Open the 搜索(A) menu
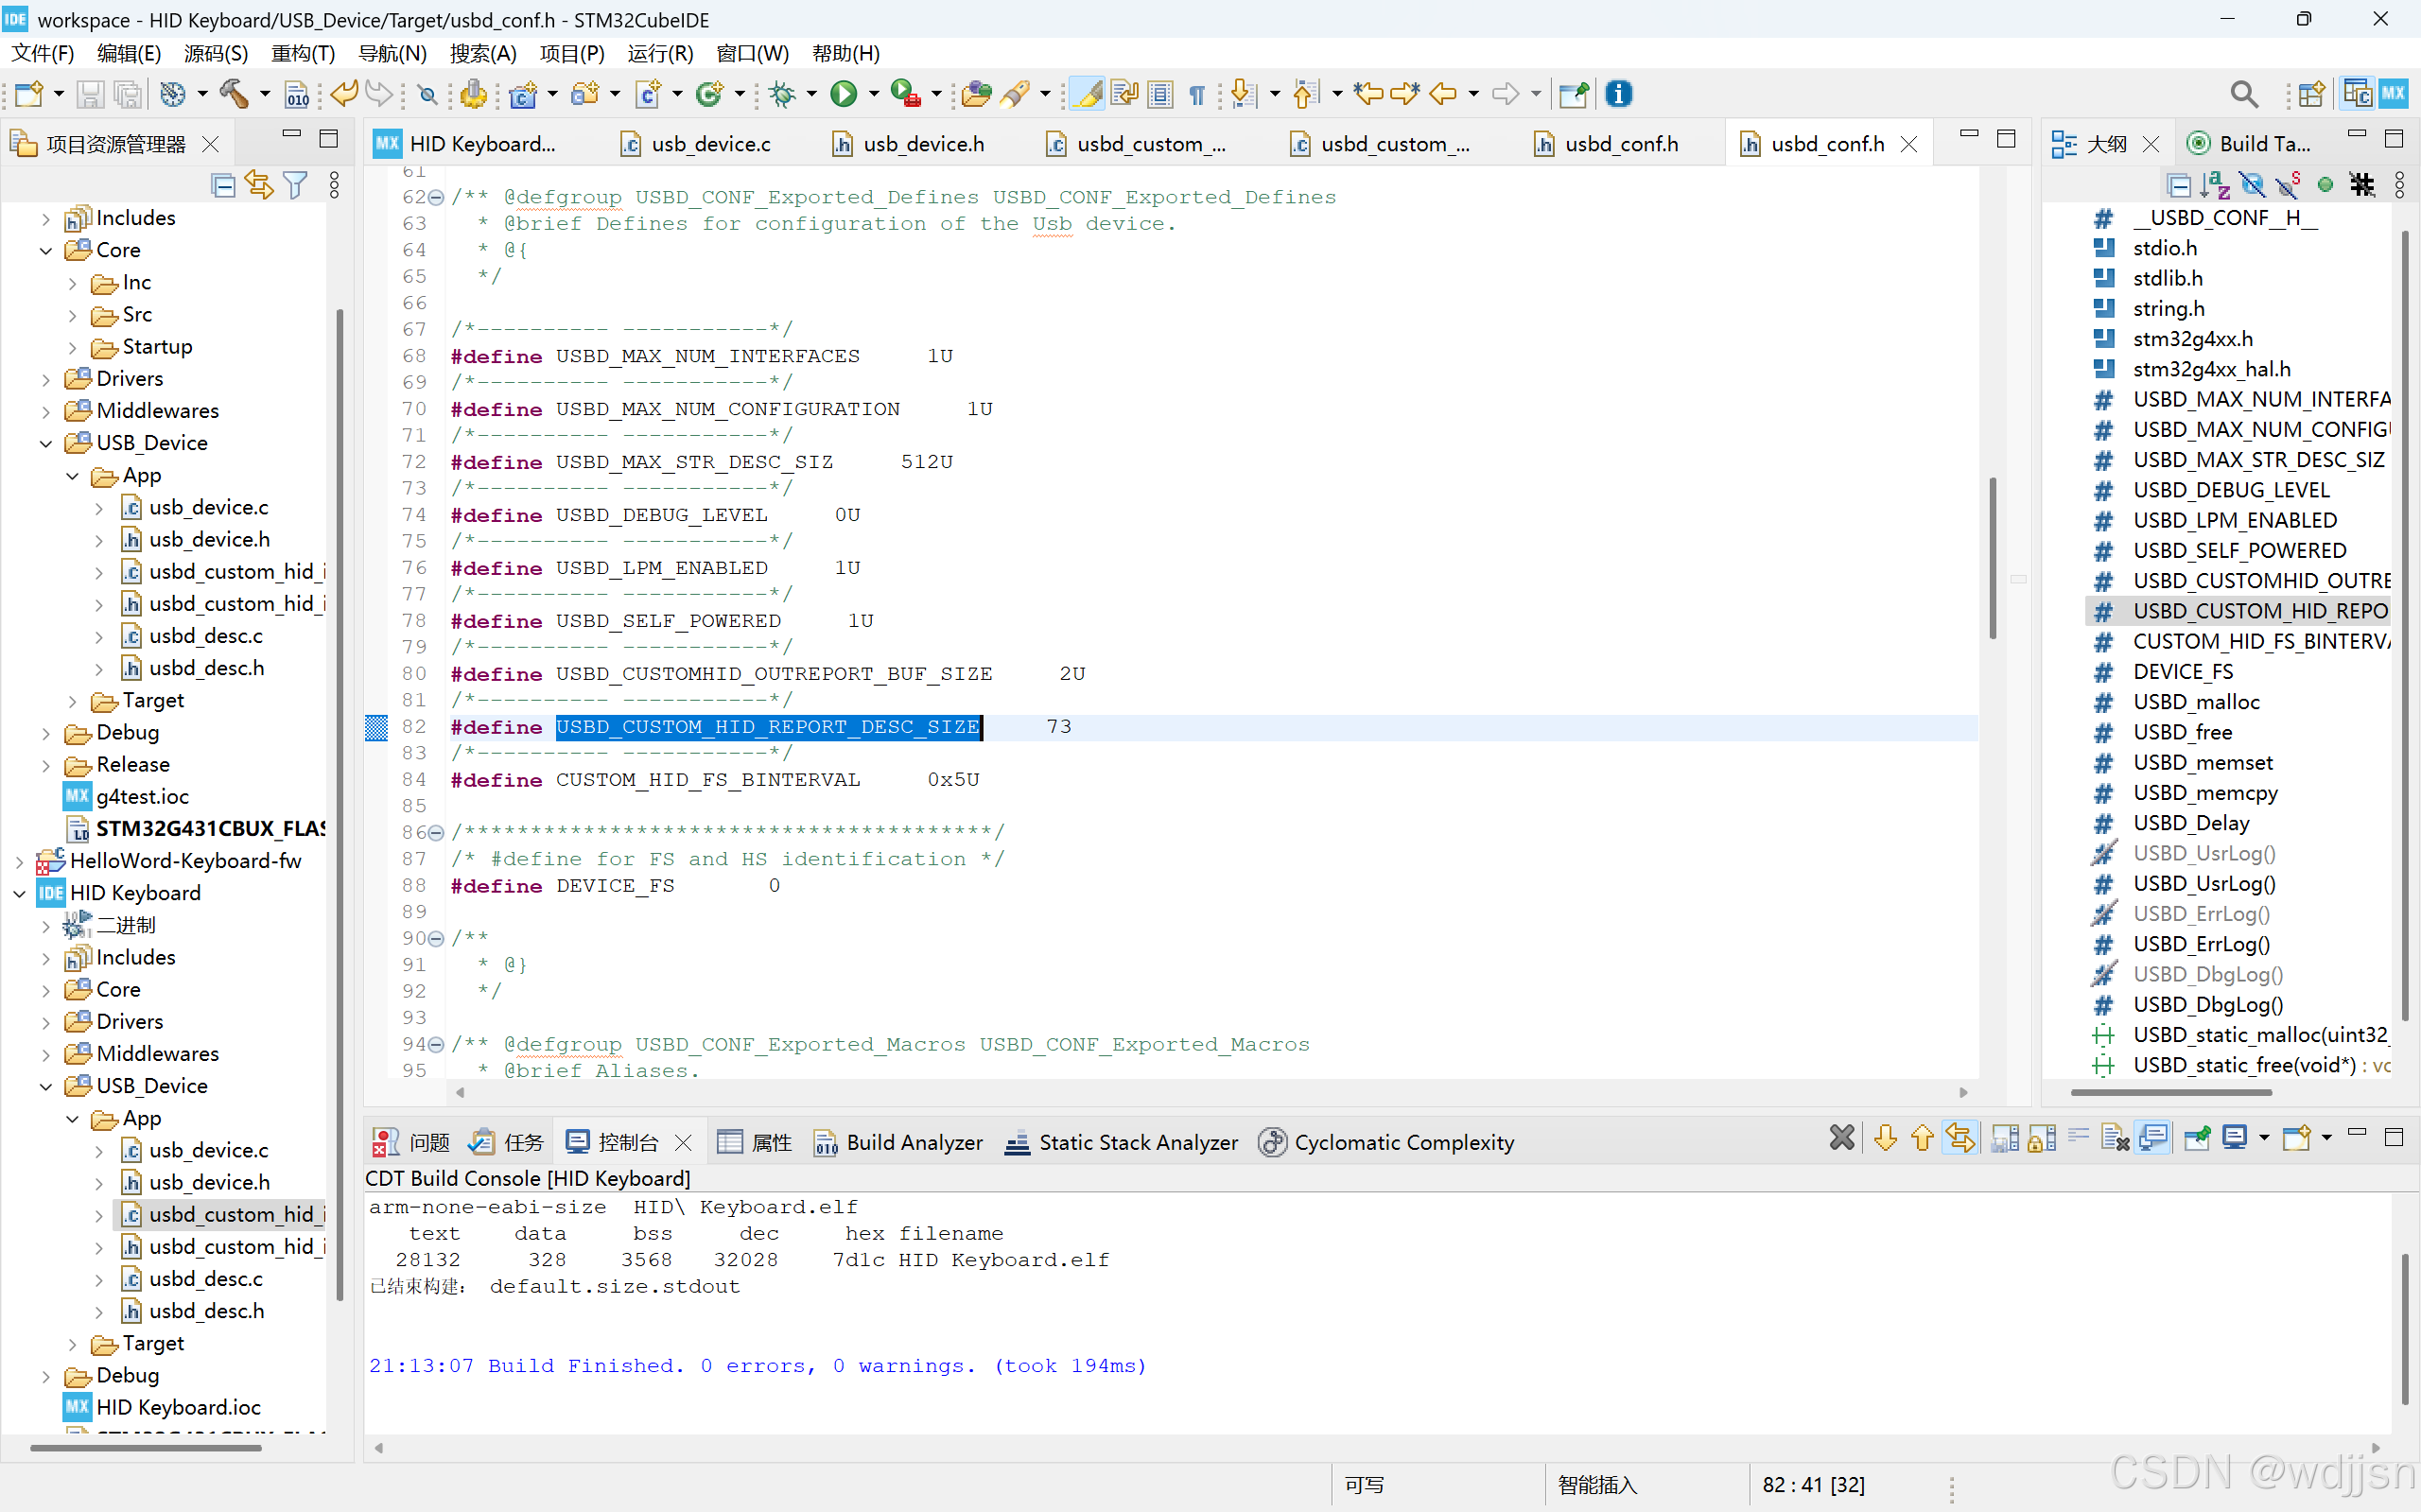Screen dimensions: 2421x1512 click(483, 53)
